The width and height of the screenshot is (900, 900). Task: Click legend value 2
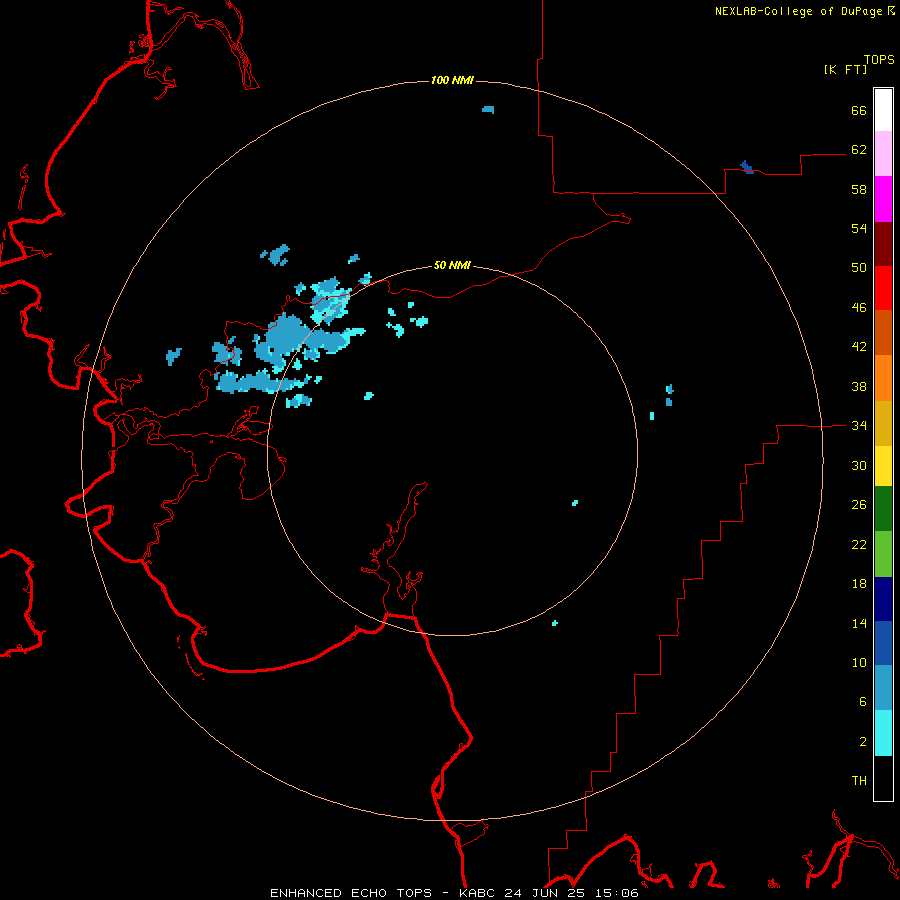tap(863, 741)
